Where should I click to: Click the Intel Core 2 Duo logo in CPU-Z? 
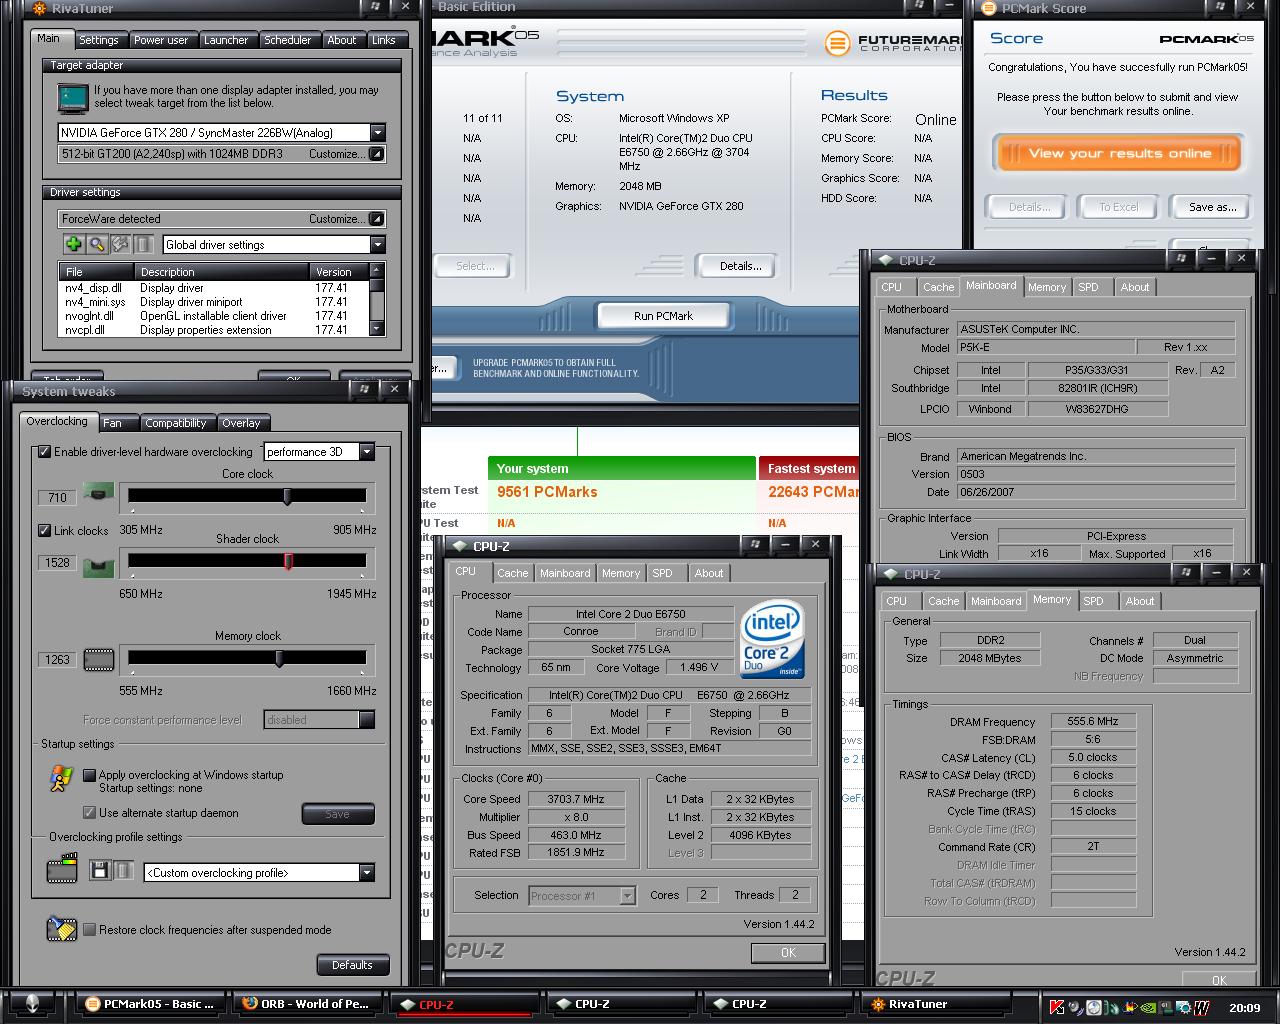coord(772,639)
